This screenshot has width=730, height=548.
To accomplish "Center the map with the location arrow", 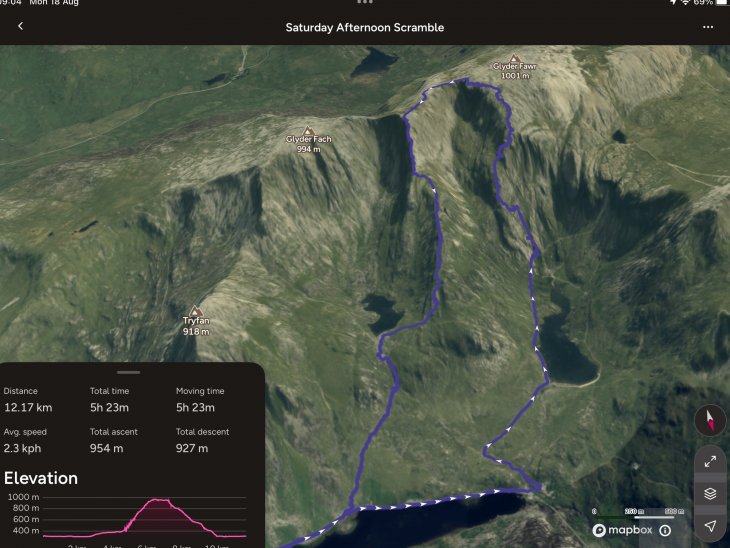I will point(710,526).
